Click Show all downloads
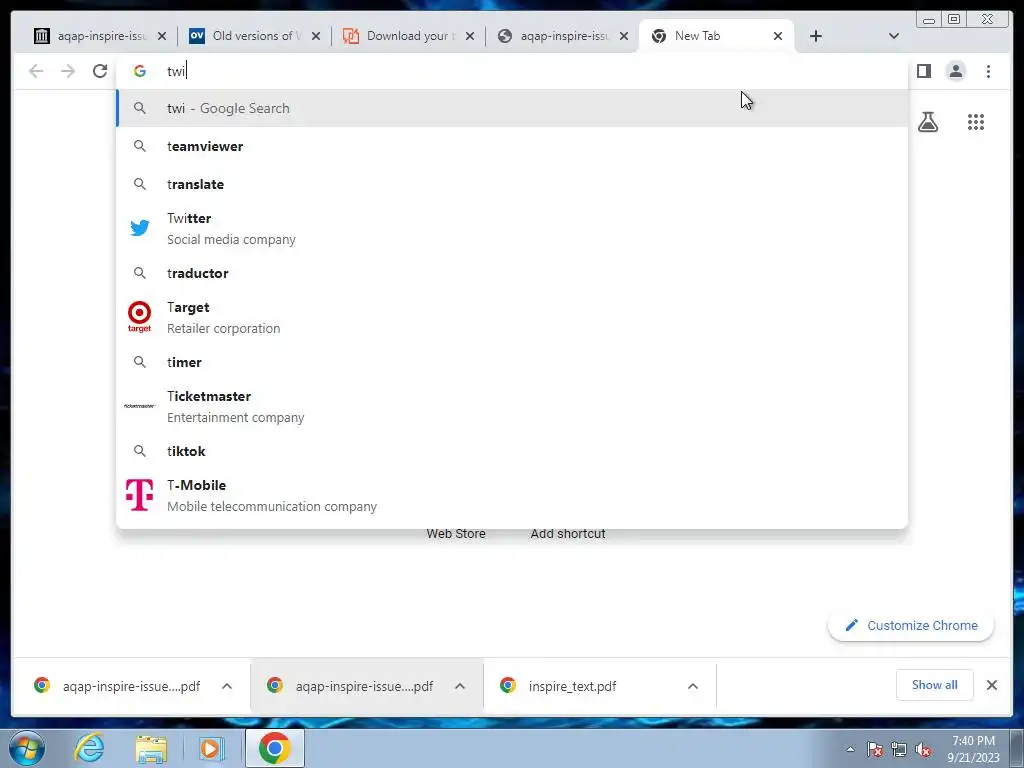Viewport: 1024px width, 768px height. pos(935,684)
